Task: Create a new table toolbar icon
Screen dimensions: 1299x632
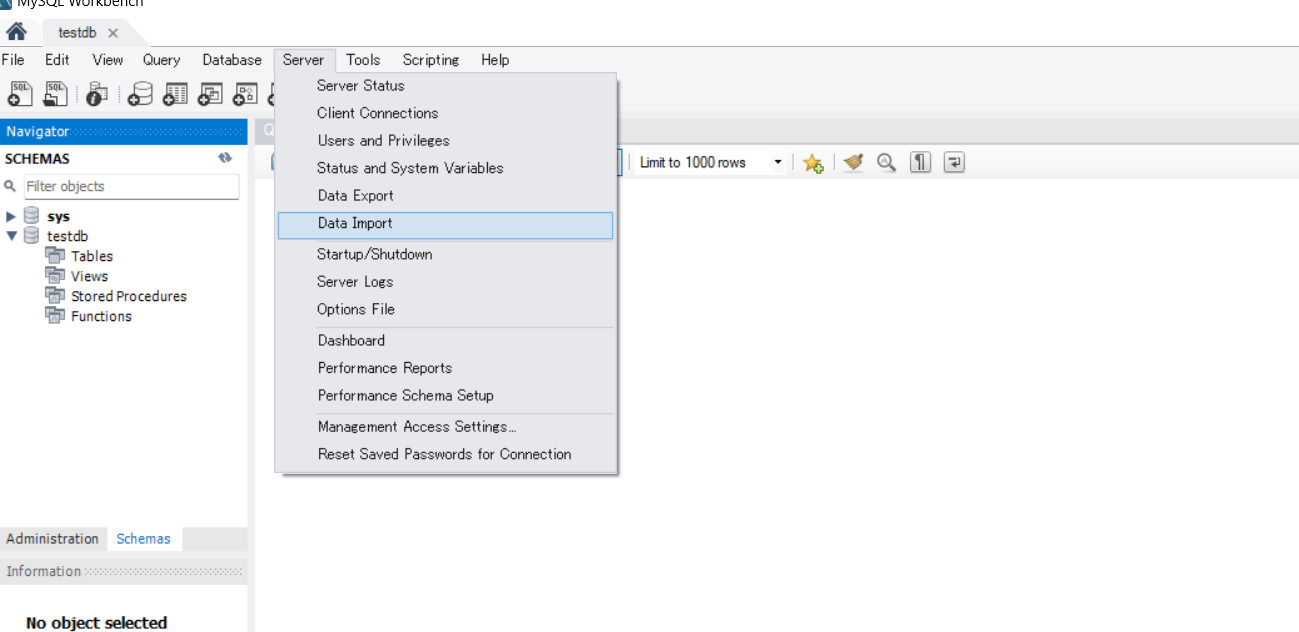Action: click(176, 94)
